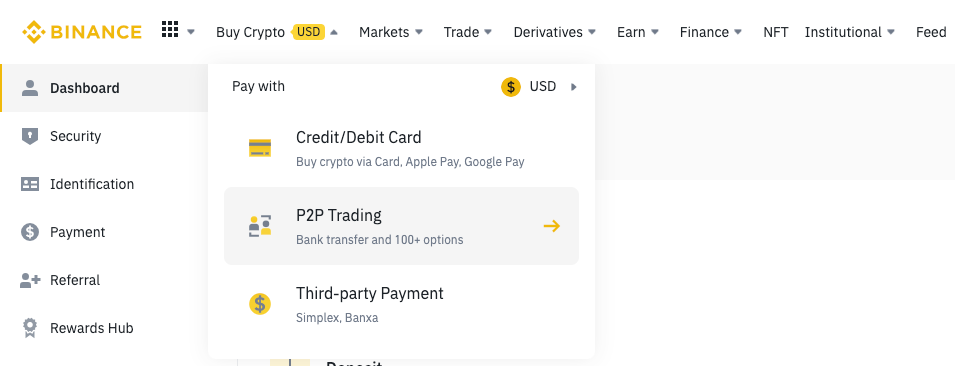Viewport: 955px width, 366px height.
Task: Click the P2P Trading yellow arrow
Action: 551,226
